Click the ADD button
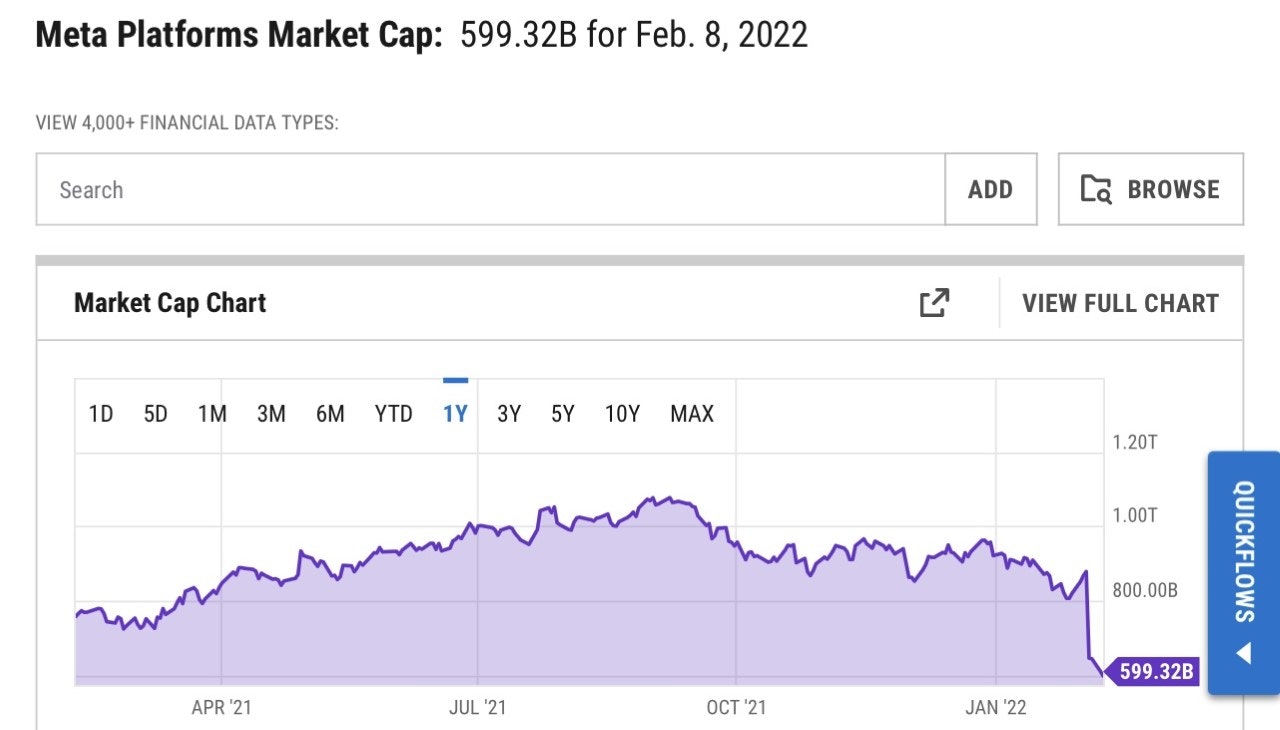The width and height of the screenshot is (1280, 730). tap(991, 189)
